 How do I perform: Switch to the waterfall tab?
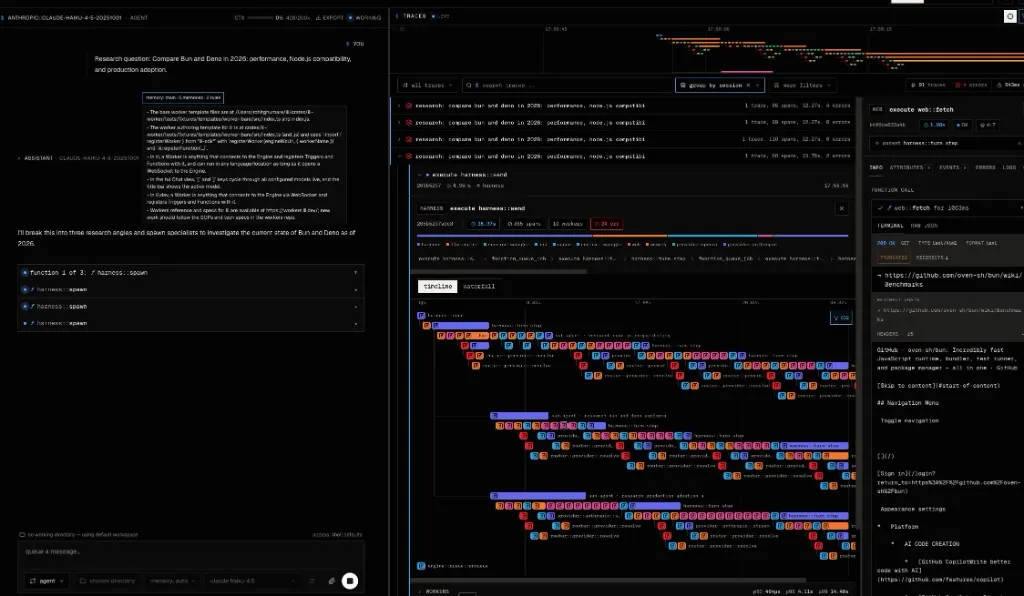pos(479,287)
